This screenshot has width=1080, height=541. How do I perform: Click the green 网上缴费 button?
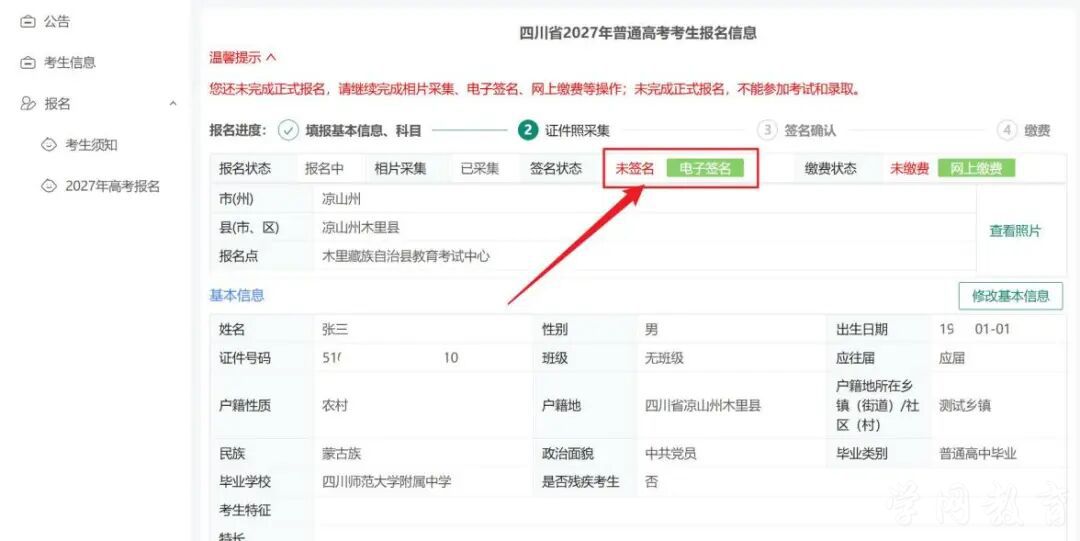click(x=976, y=168)
